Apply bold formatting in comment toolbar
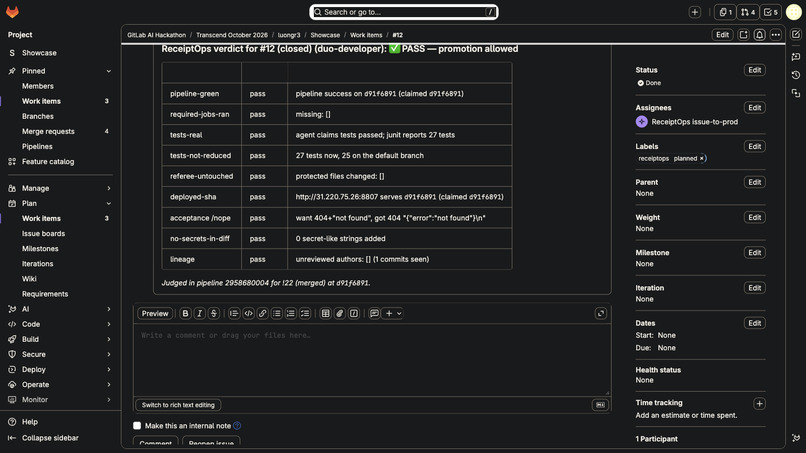The image size is (806, 453). coord(185,313)
